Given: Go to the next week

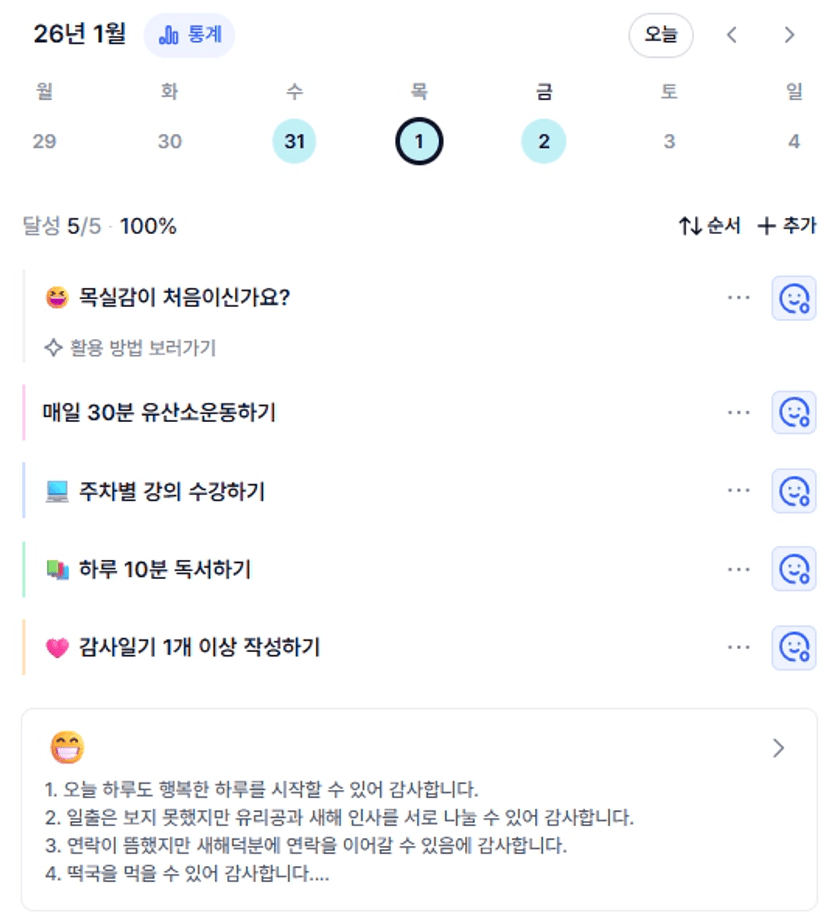Looking at the screenshot, I should point(789,35).
